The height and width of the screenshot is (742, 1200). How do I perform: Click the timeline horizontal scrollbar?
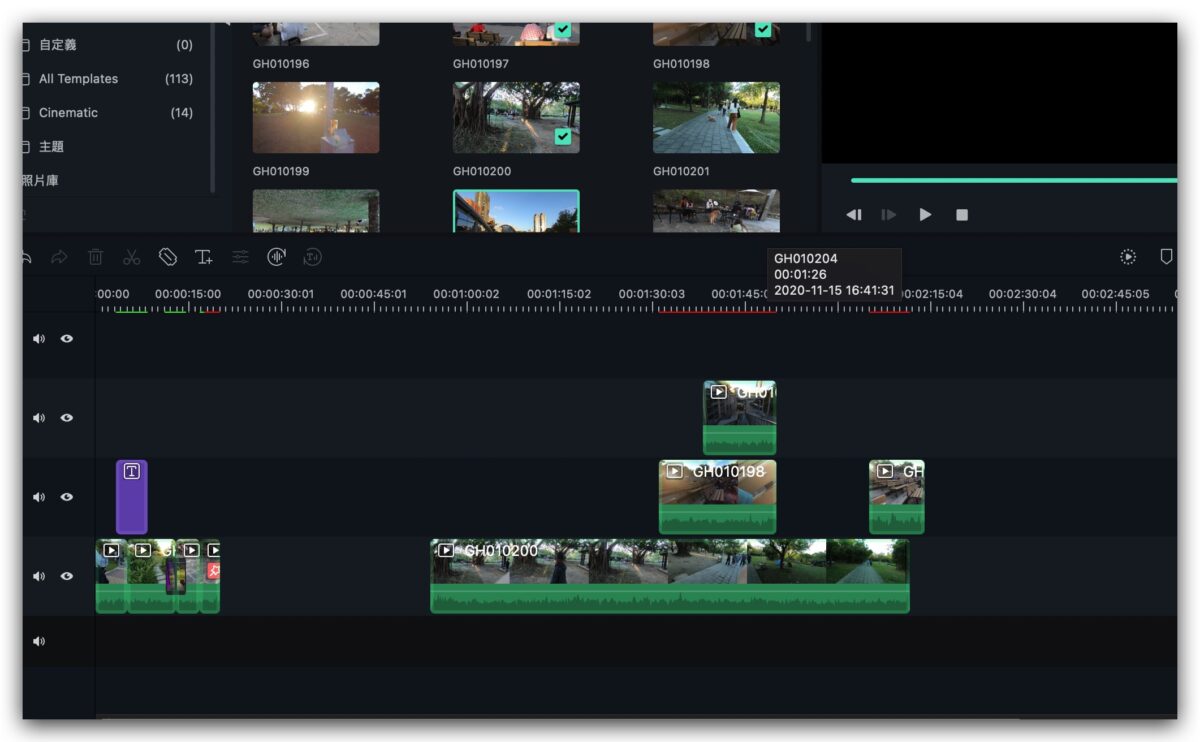point(560,717)
